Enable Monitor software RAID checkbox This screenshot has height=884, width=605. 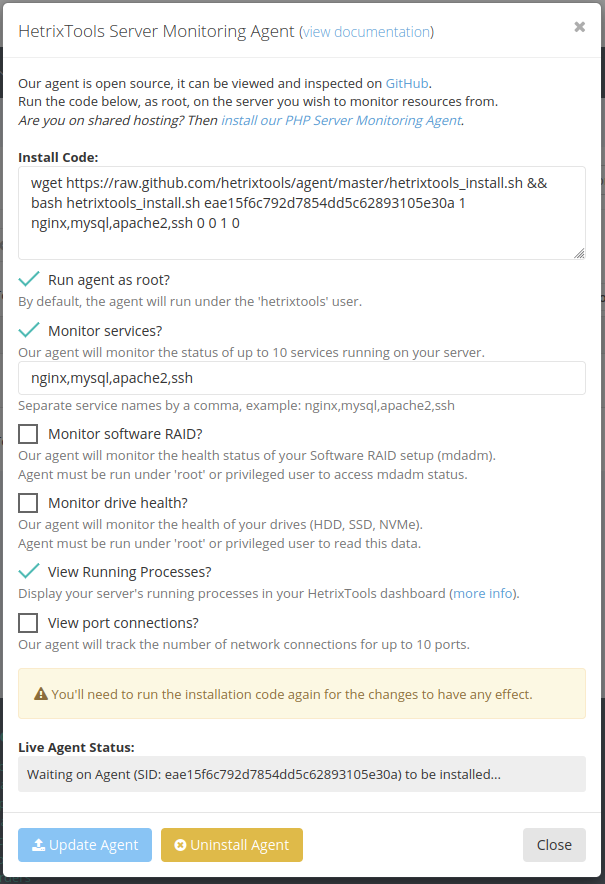[28, 434]
